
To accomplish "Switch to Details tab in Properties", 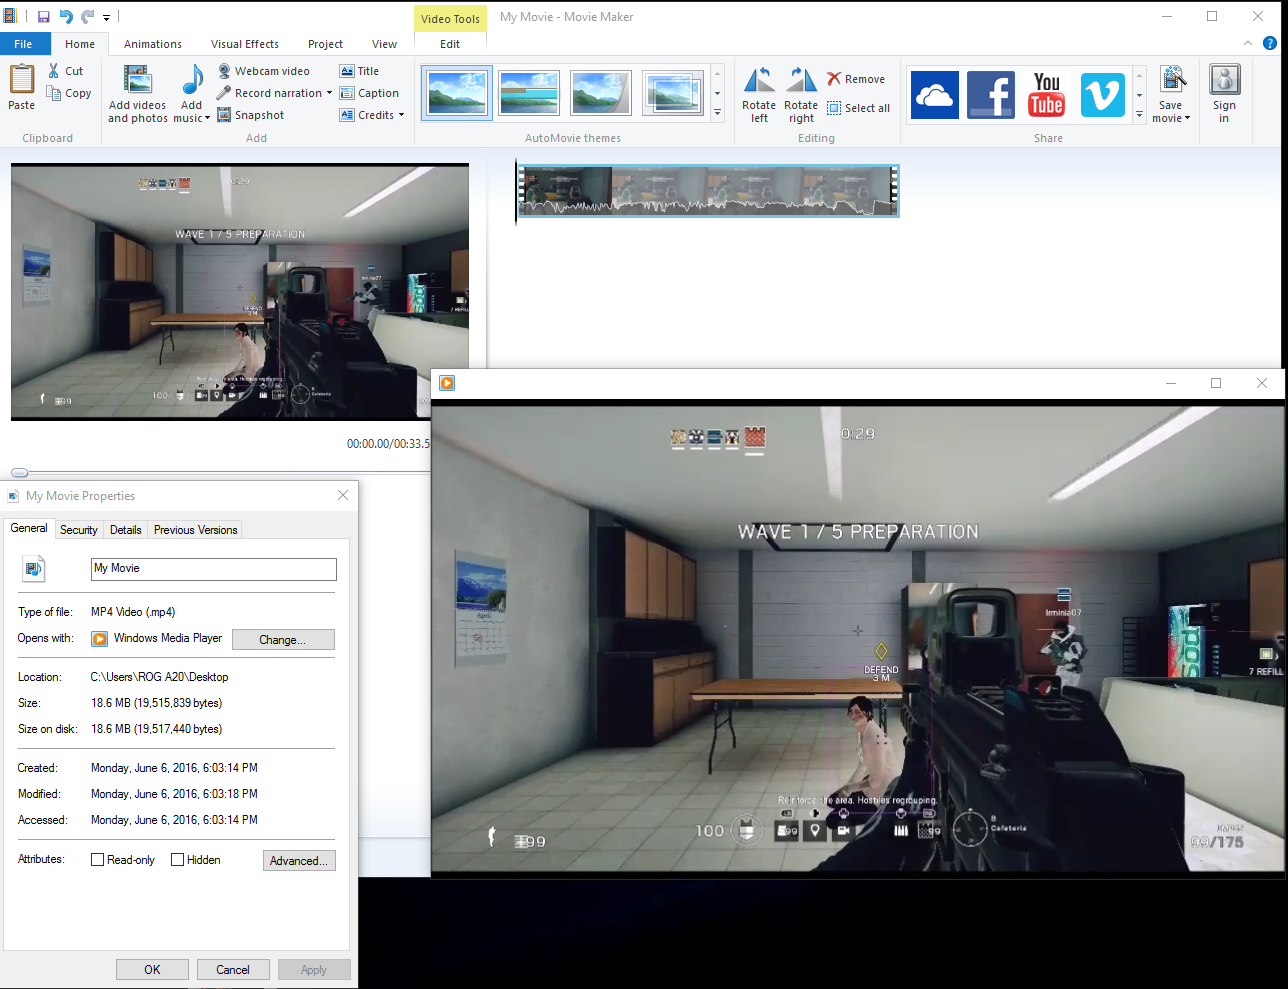I will 126,530.
